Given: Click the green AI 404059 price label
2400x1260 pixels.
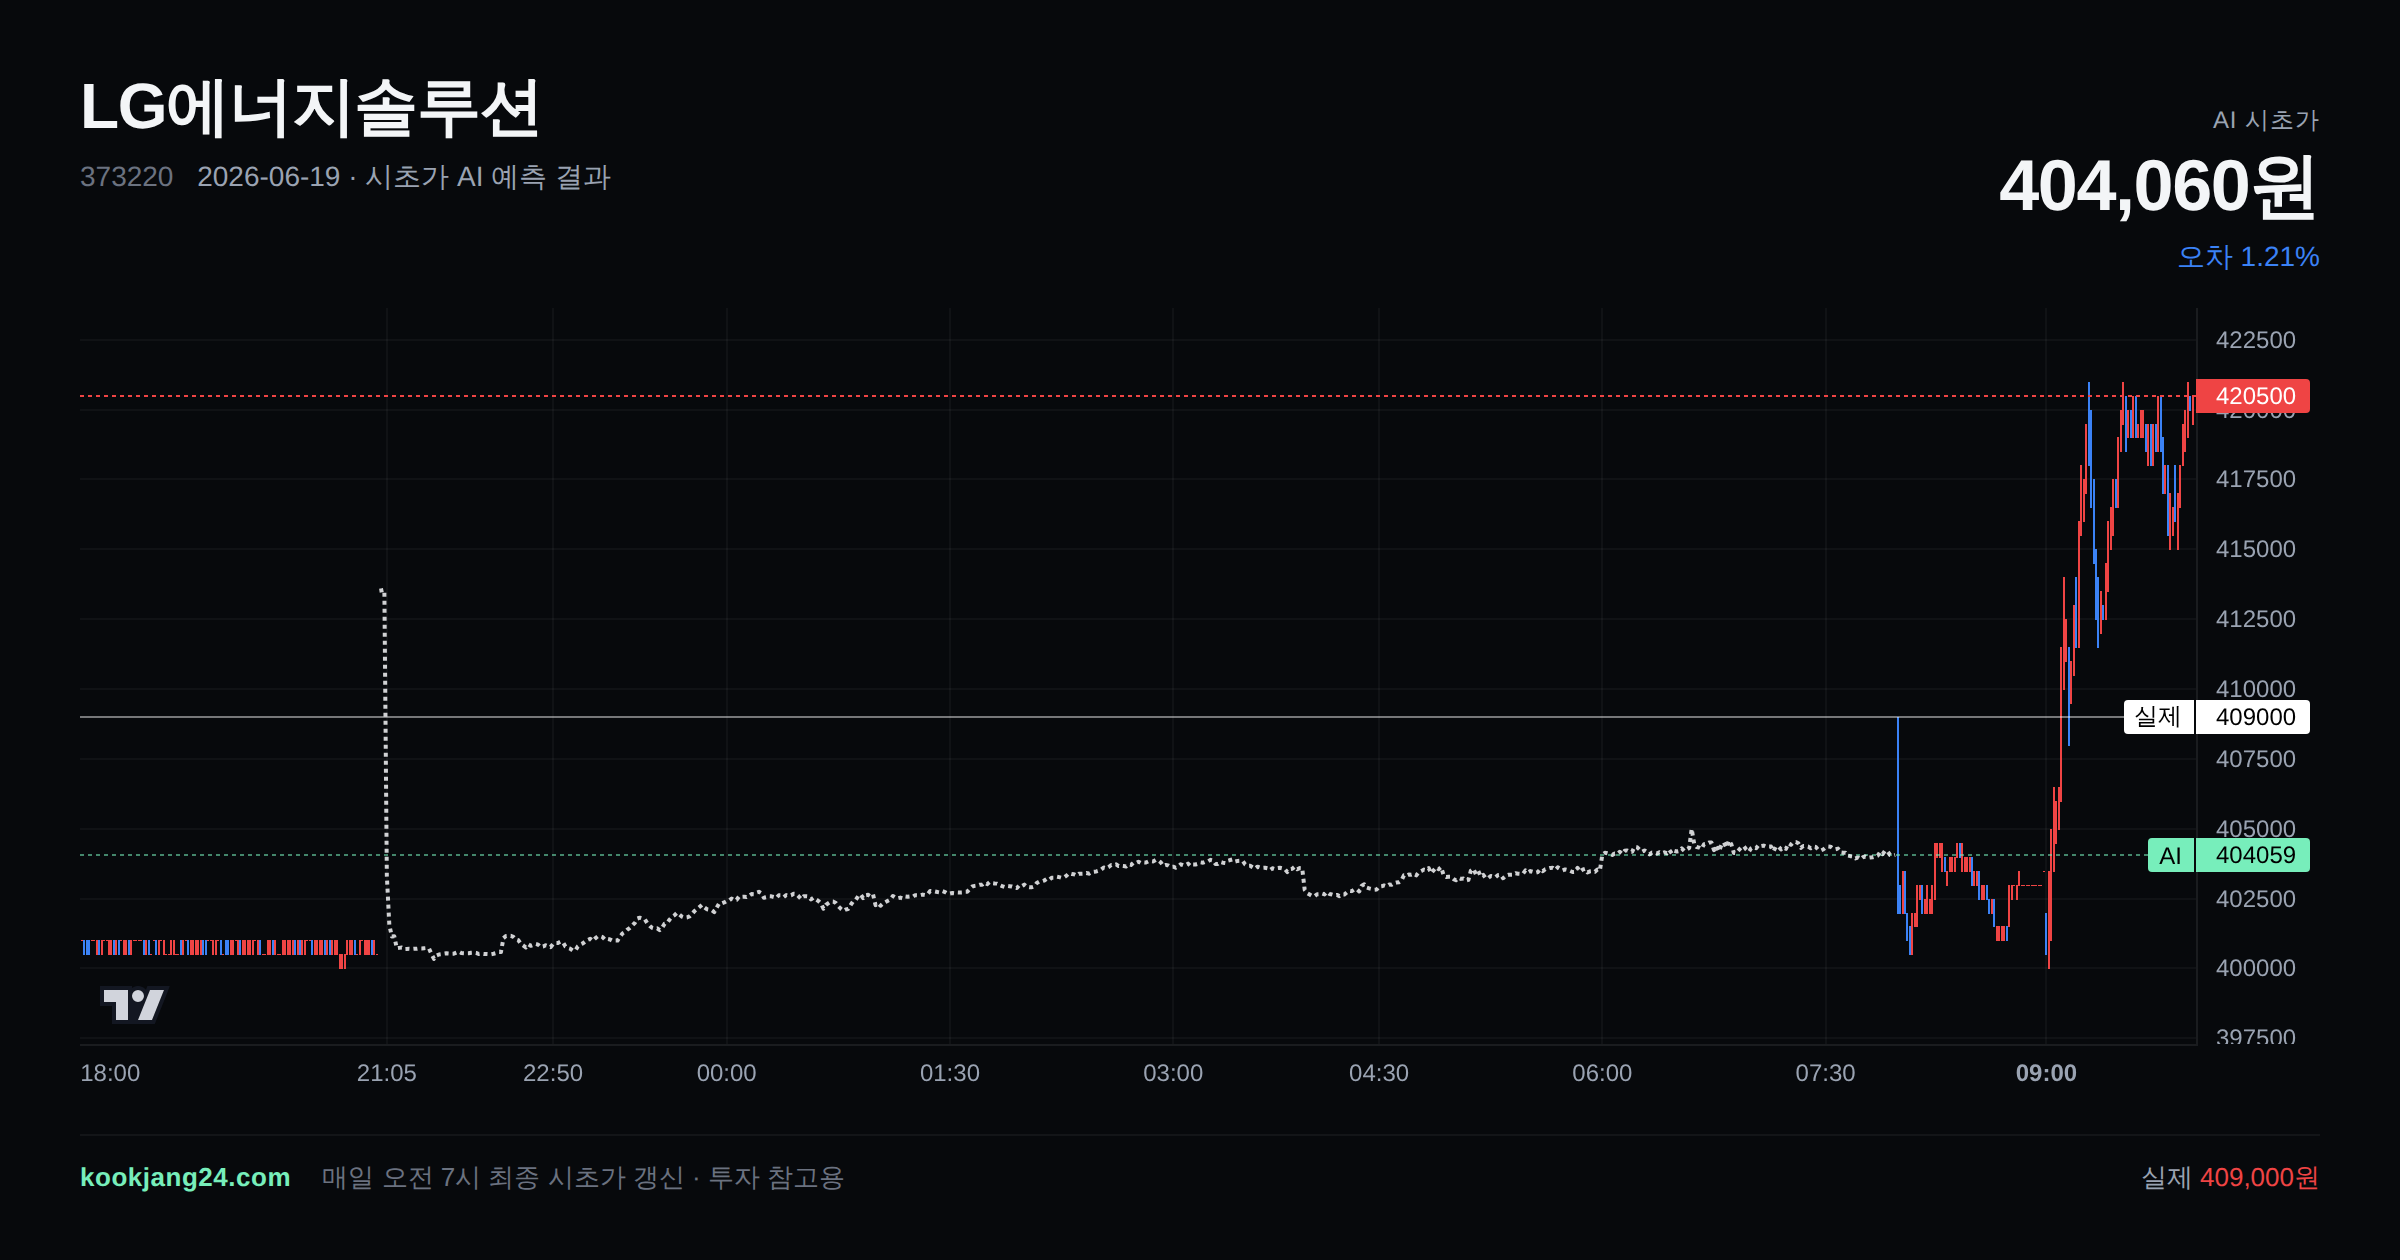Looking at the screenshot, I should (x=2229, y=855).
